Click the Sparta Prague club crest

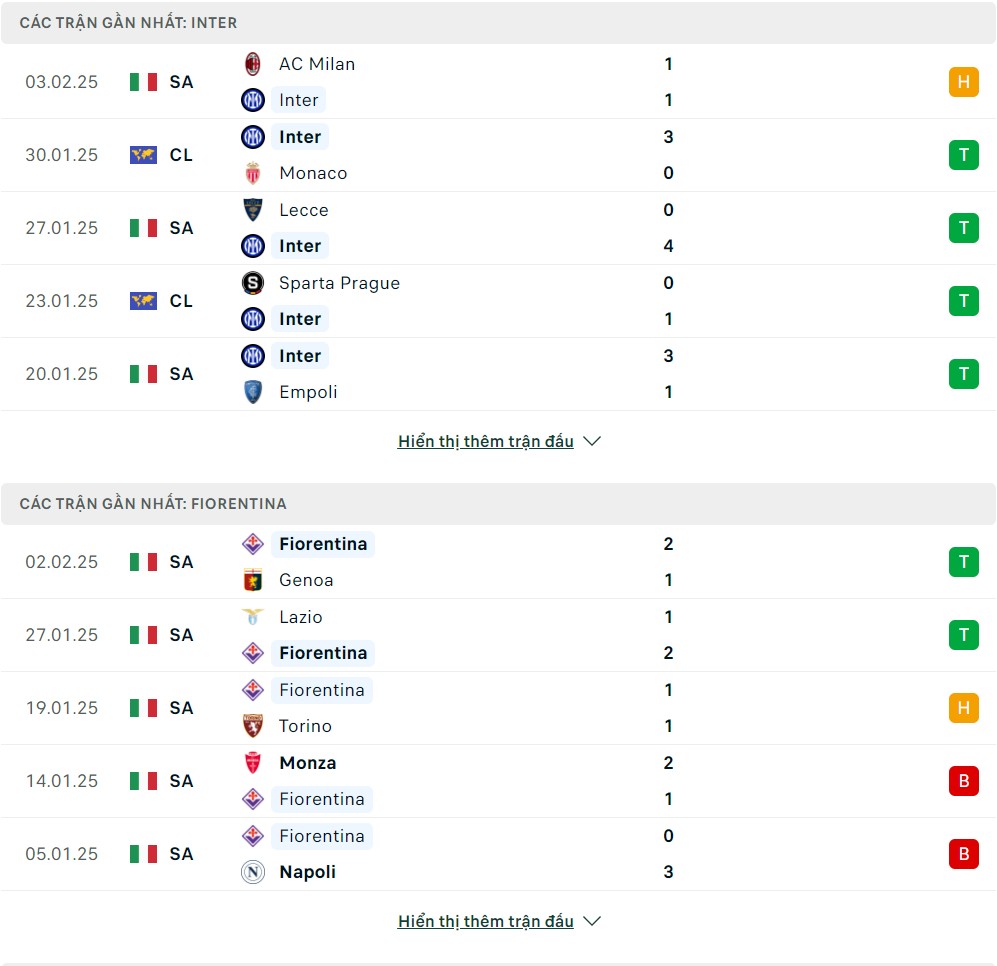[x=252, y=283]
